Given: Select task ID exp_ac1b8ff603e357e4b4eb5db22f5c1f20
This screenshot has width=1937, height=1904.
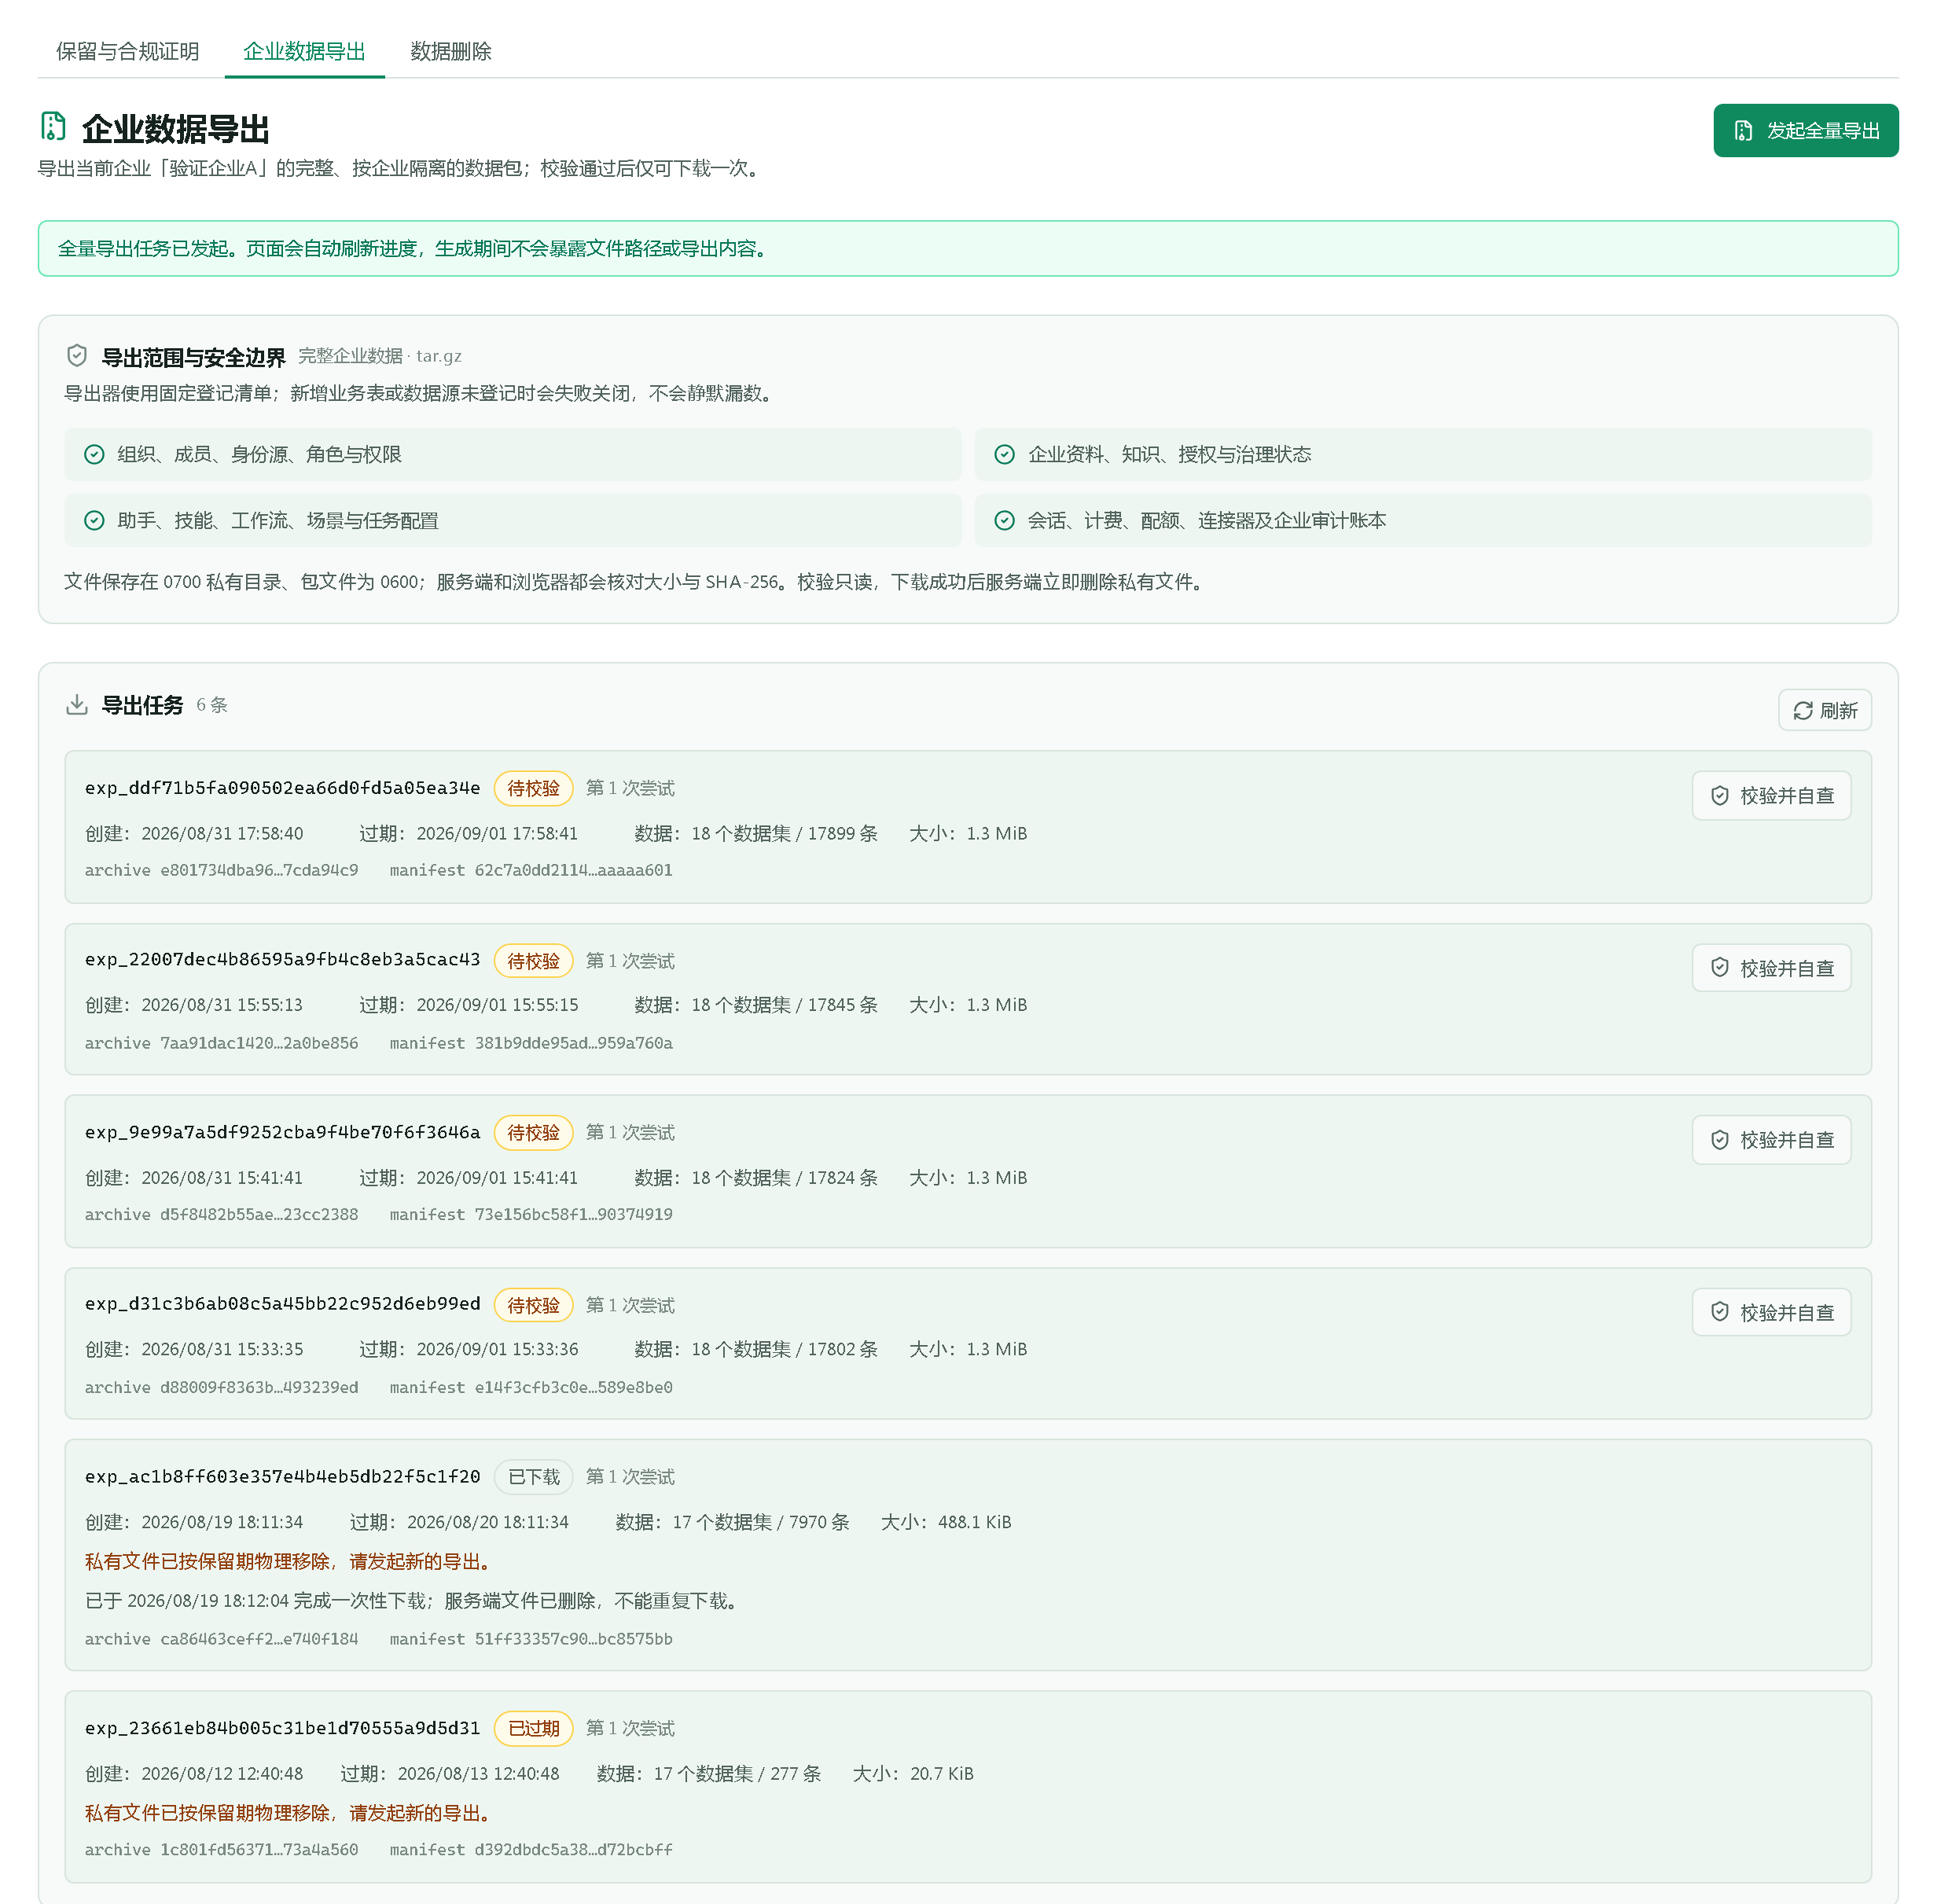Looking at the screenshot, I should coord(282,1476).
